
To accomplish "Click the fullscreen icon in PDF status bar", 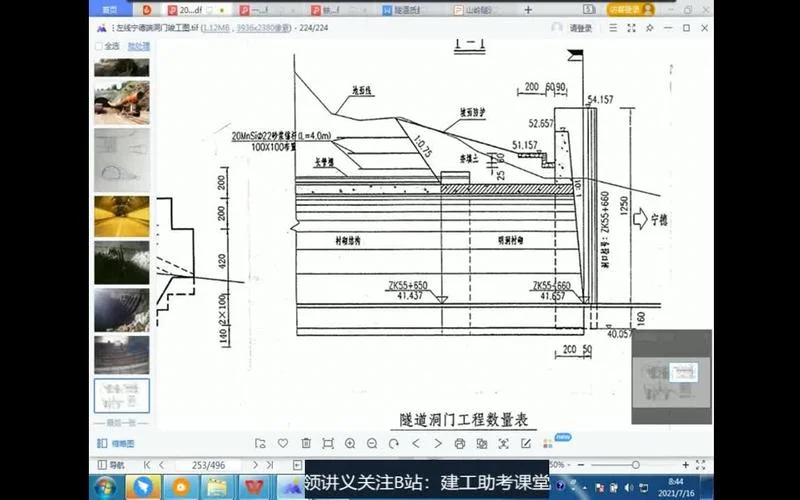I will click(701, 465).
